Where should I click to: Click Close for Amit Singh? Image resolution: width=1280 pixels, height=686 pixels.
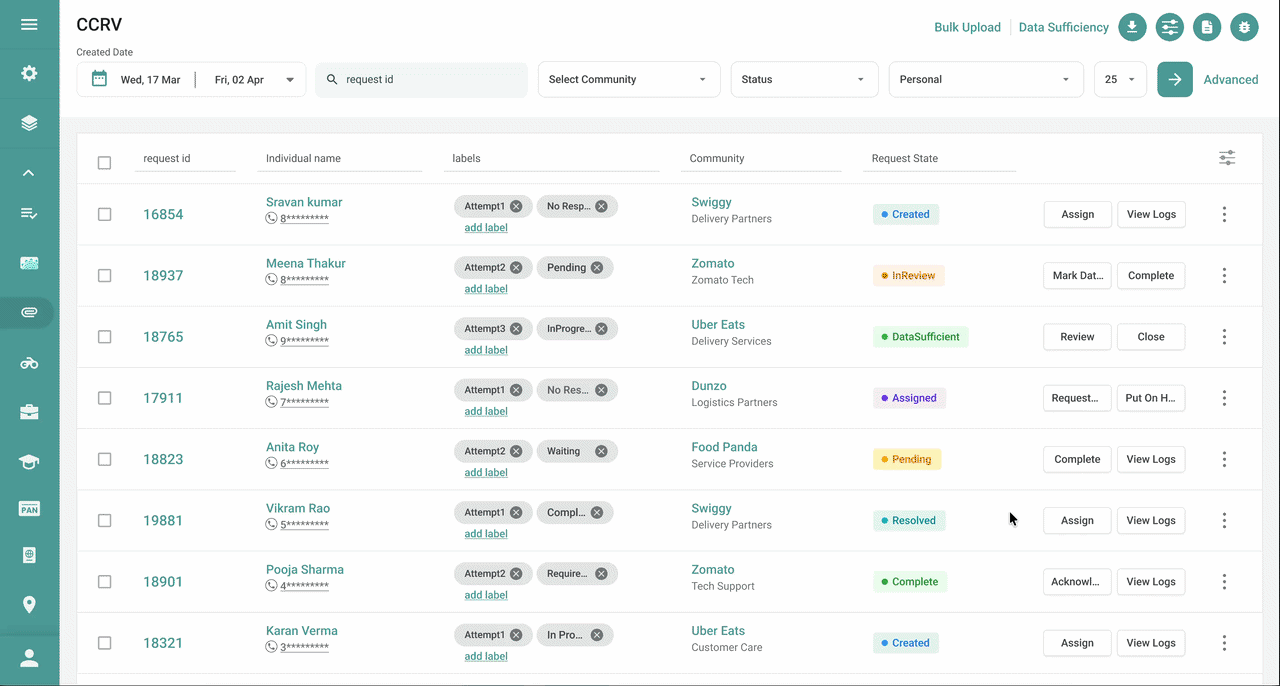point(1151,337)
